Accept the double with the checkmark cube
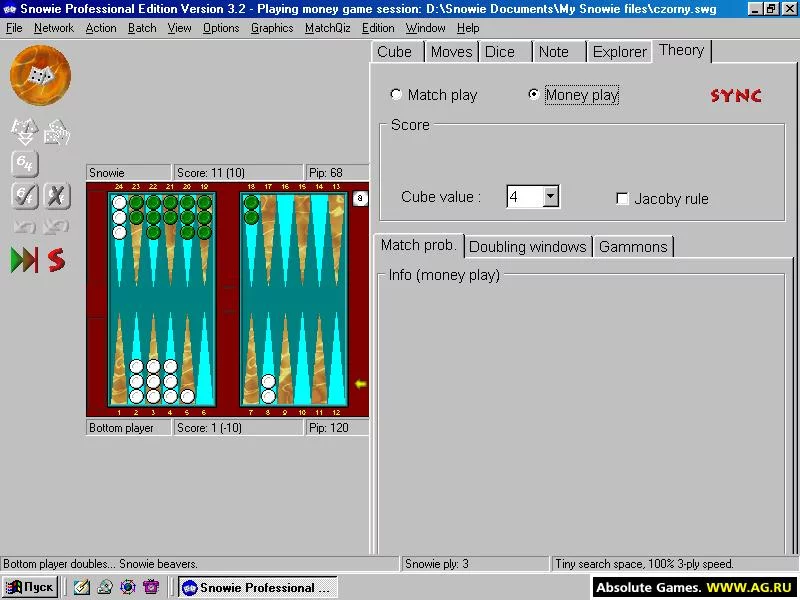The width and height of the screenshot is (800, 600). click(24, 195)
